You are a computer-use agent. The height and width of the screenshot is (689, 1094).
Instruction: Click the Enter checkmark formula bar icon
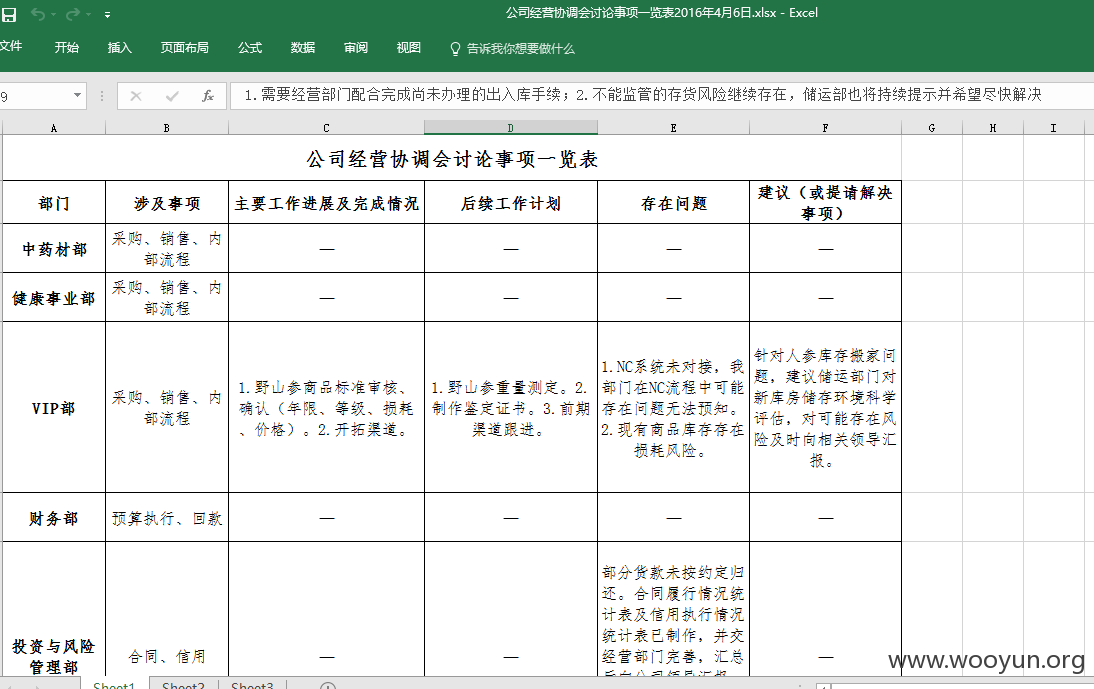coord(172,96)
